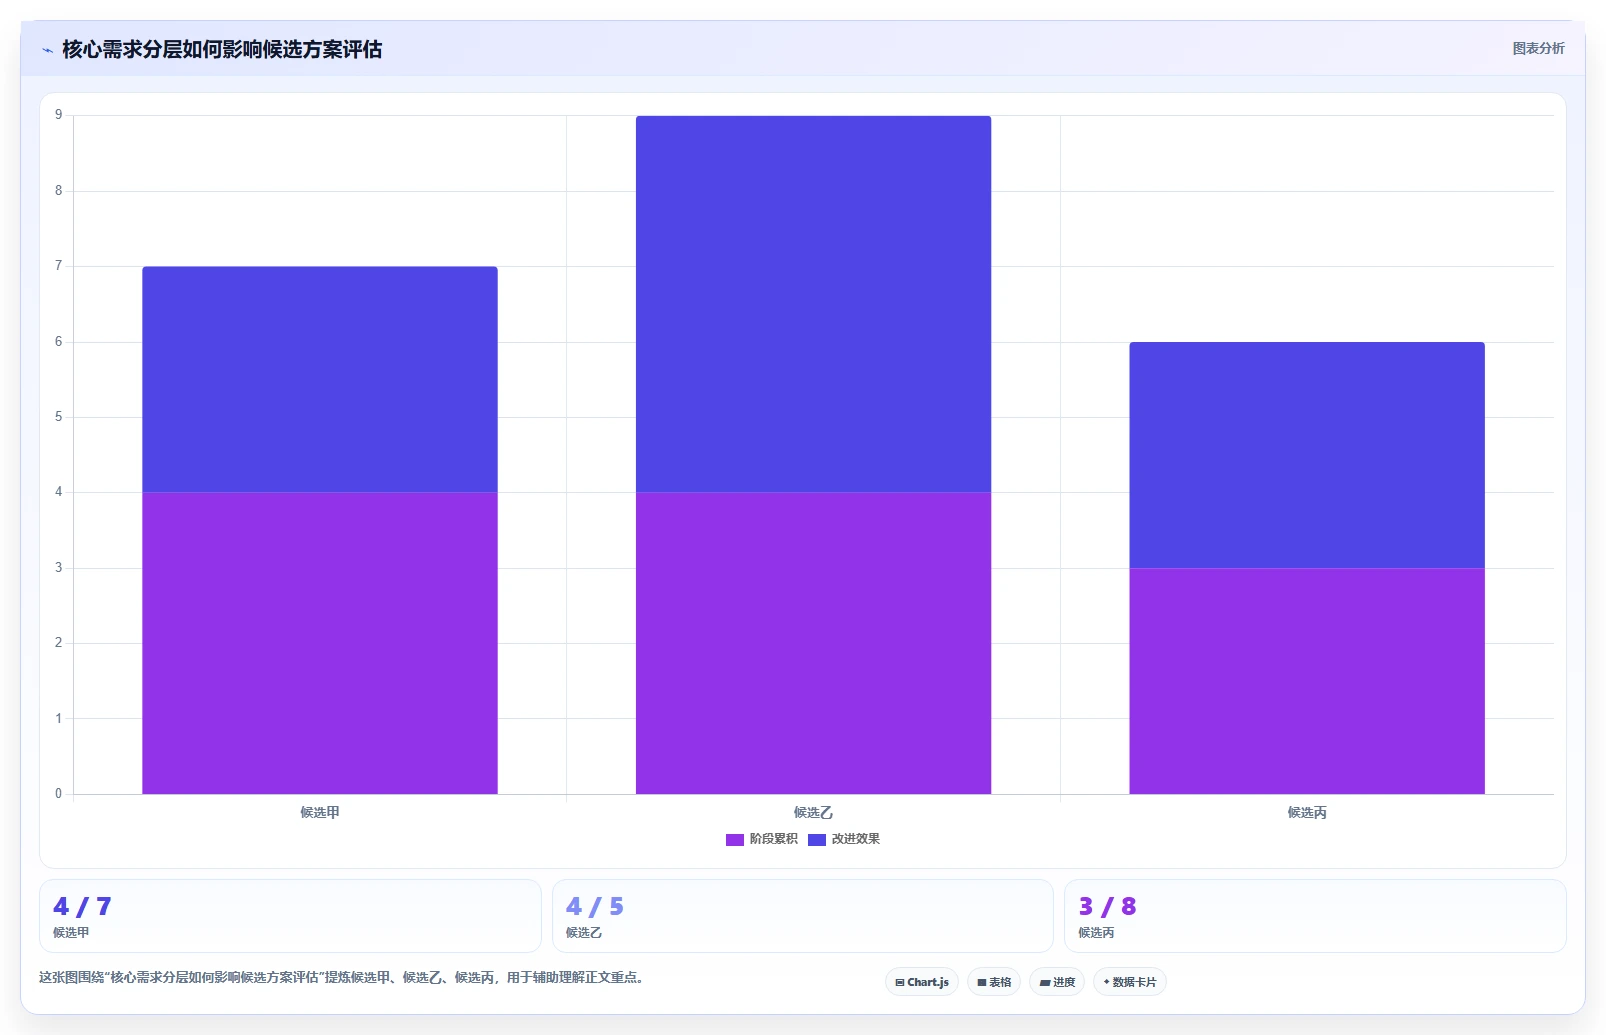Click the purple 阶段累积 segment of 候选甲
Screen dimensions: 1606x1035
point(320,643)
